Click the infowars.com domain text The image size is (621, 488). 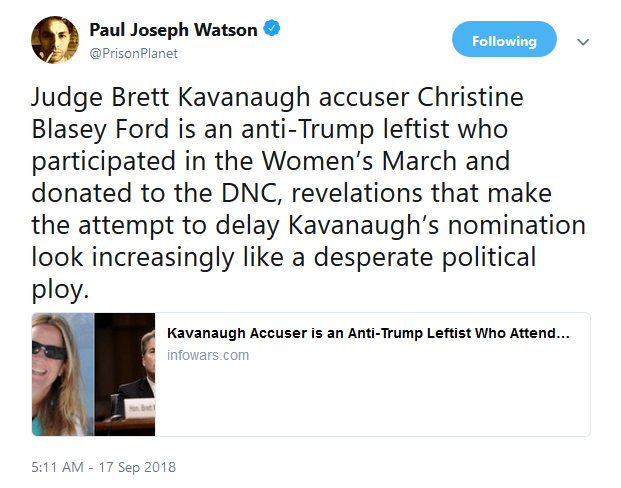tap(208, 356)
